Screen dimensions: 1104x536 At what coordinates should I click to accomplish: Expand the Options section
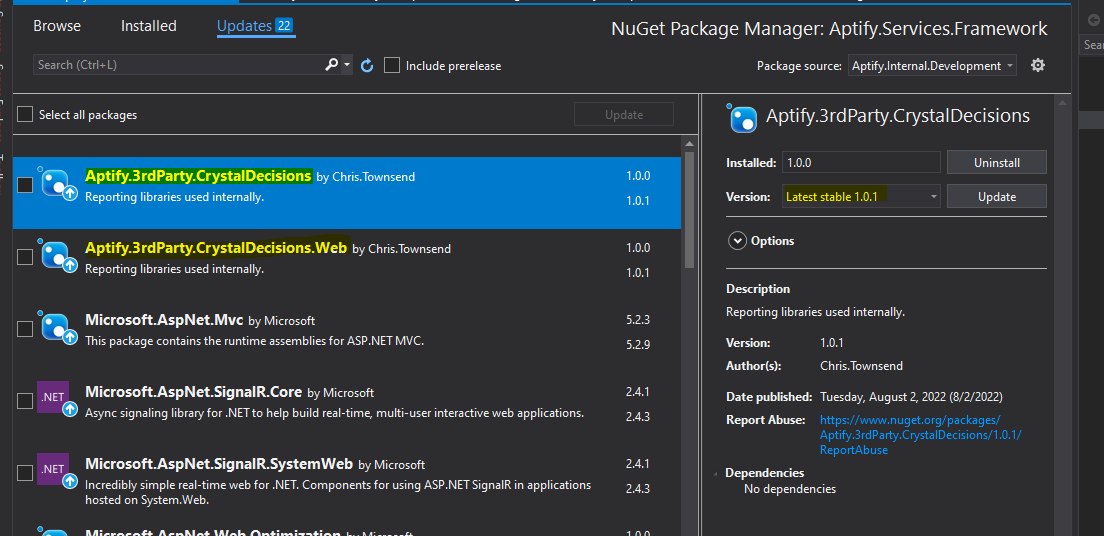point(737,241)
